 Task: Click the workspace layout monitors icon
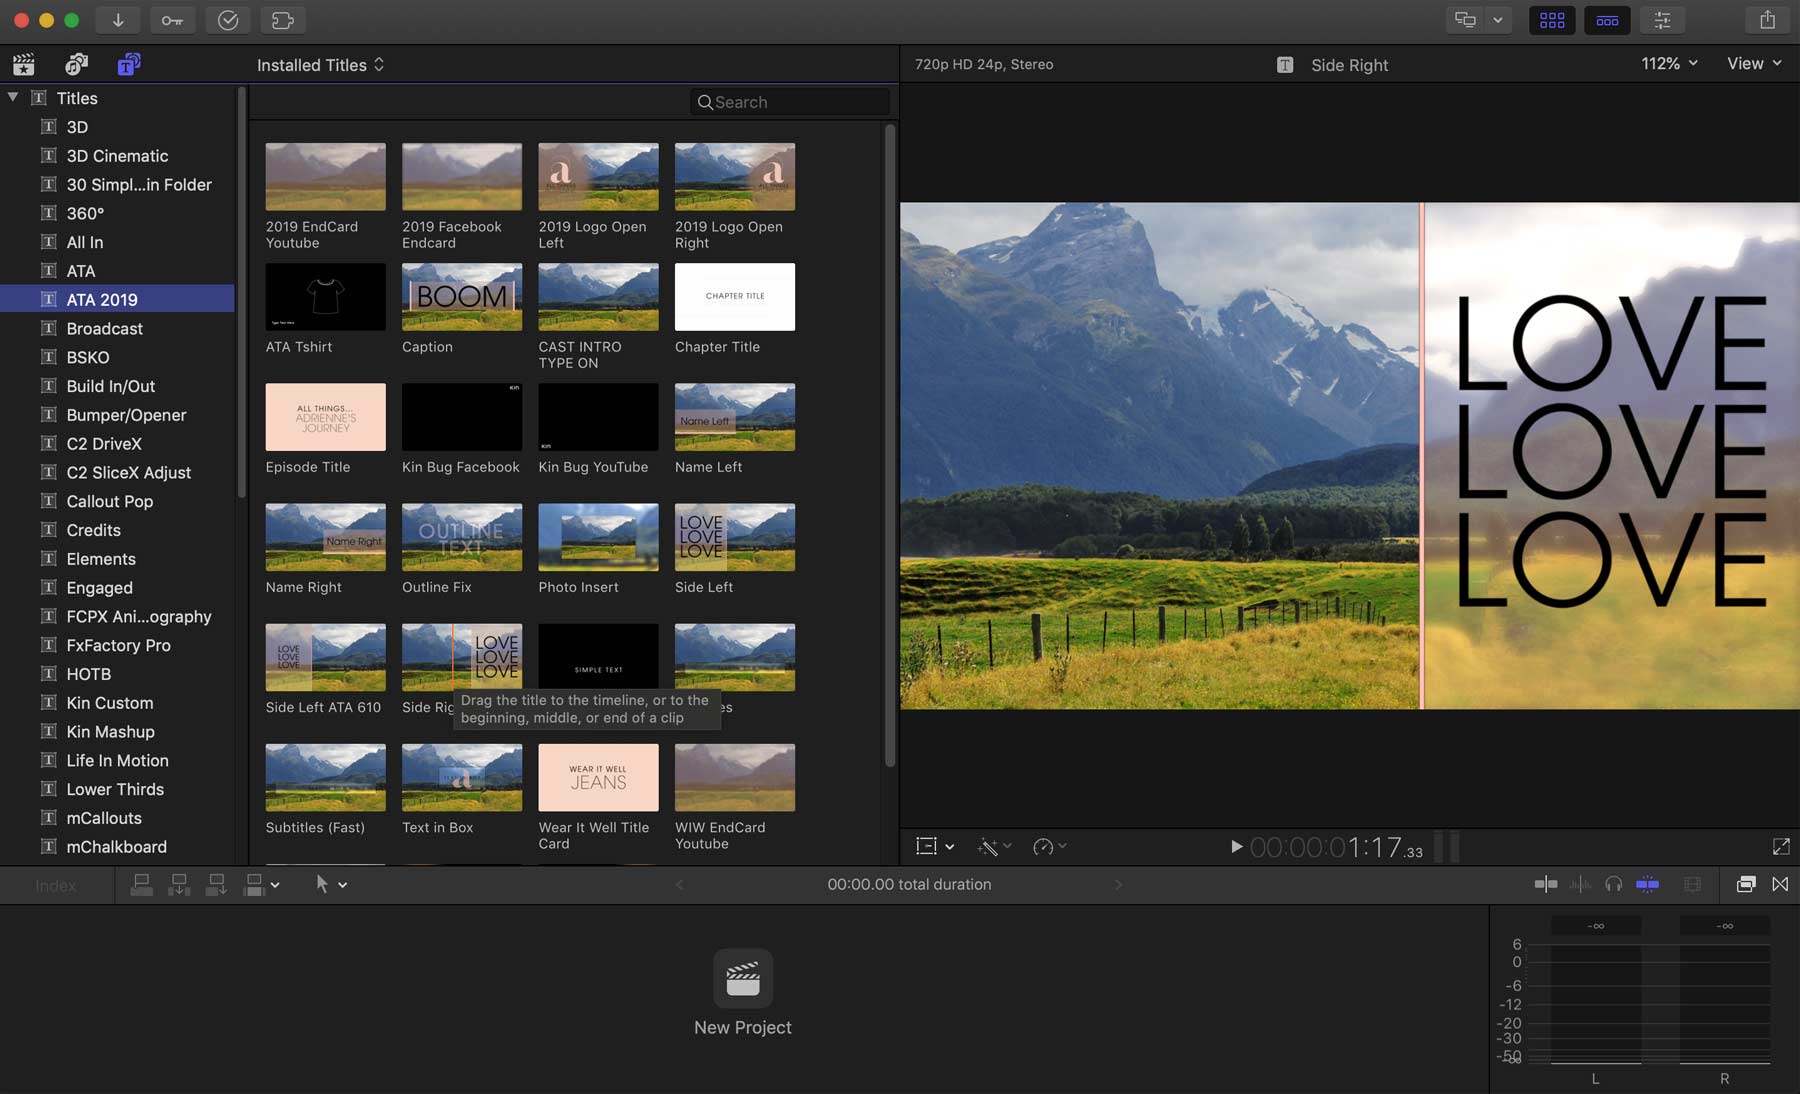(1466, 20)
